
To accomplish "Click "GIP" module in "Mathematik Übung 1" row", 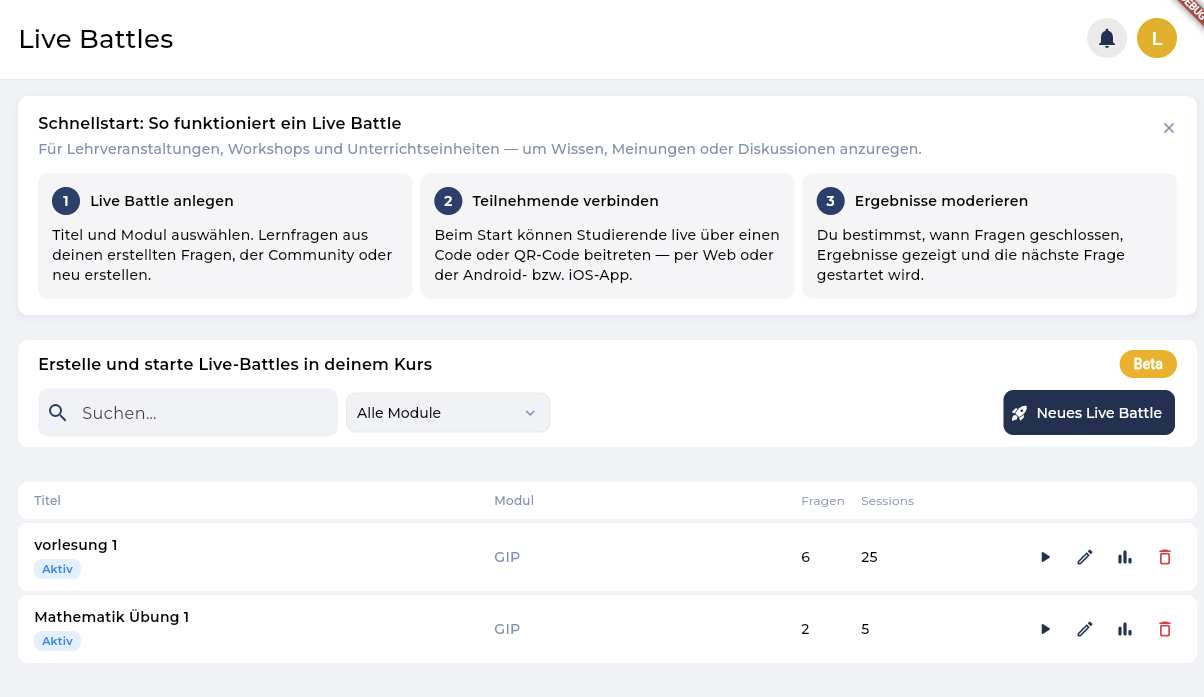I will [507, 629].
